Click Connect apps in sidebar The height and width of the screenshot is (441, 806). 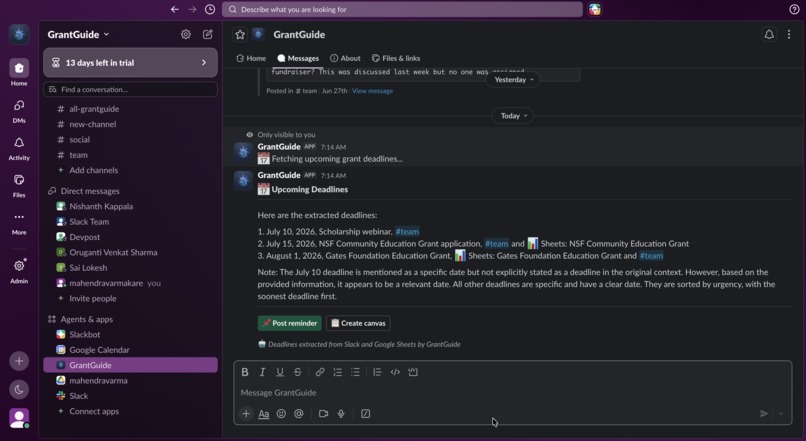pyautogui.click(x=94, y=411)
